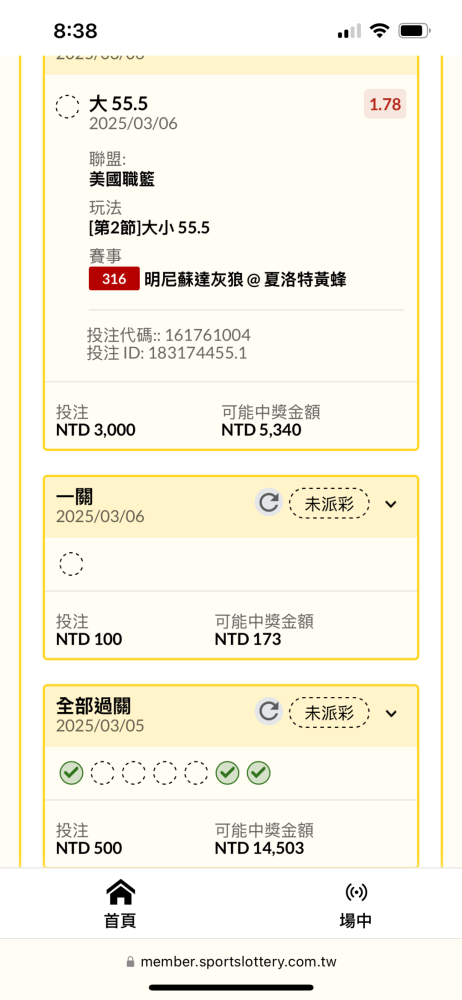Image resolution: width=462 pixels, height=1000 pixels.
Task: Tap the last green checkmark in 全部過關
Action: [x=258, y=773]
